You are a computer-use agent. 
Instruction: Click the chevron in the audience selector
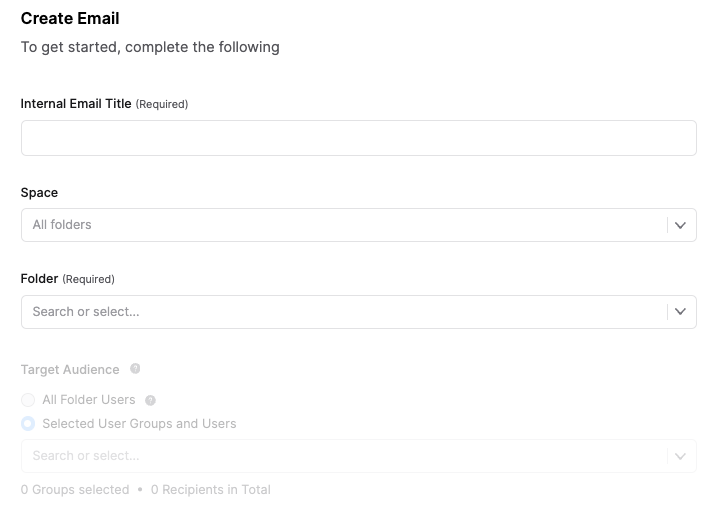pos(680,456)
